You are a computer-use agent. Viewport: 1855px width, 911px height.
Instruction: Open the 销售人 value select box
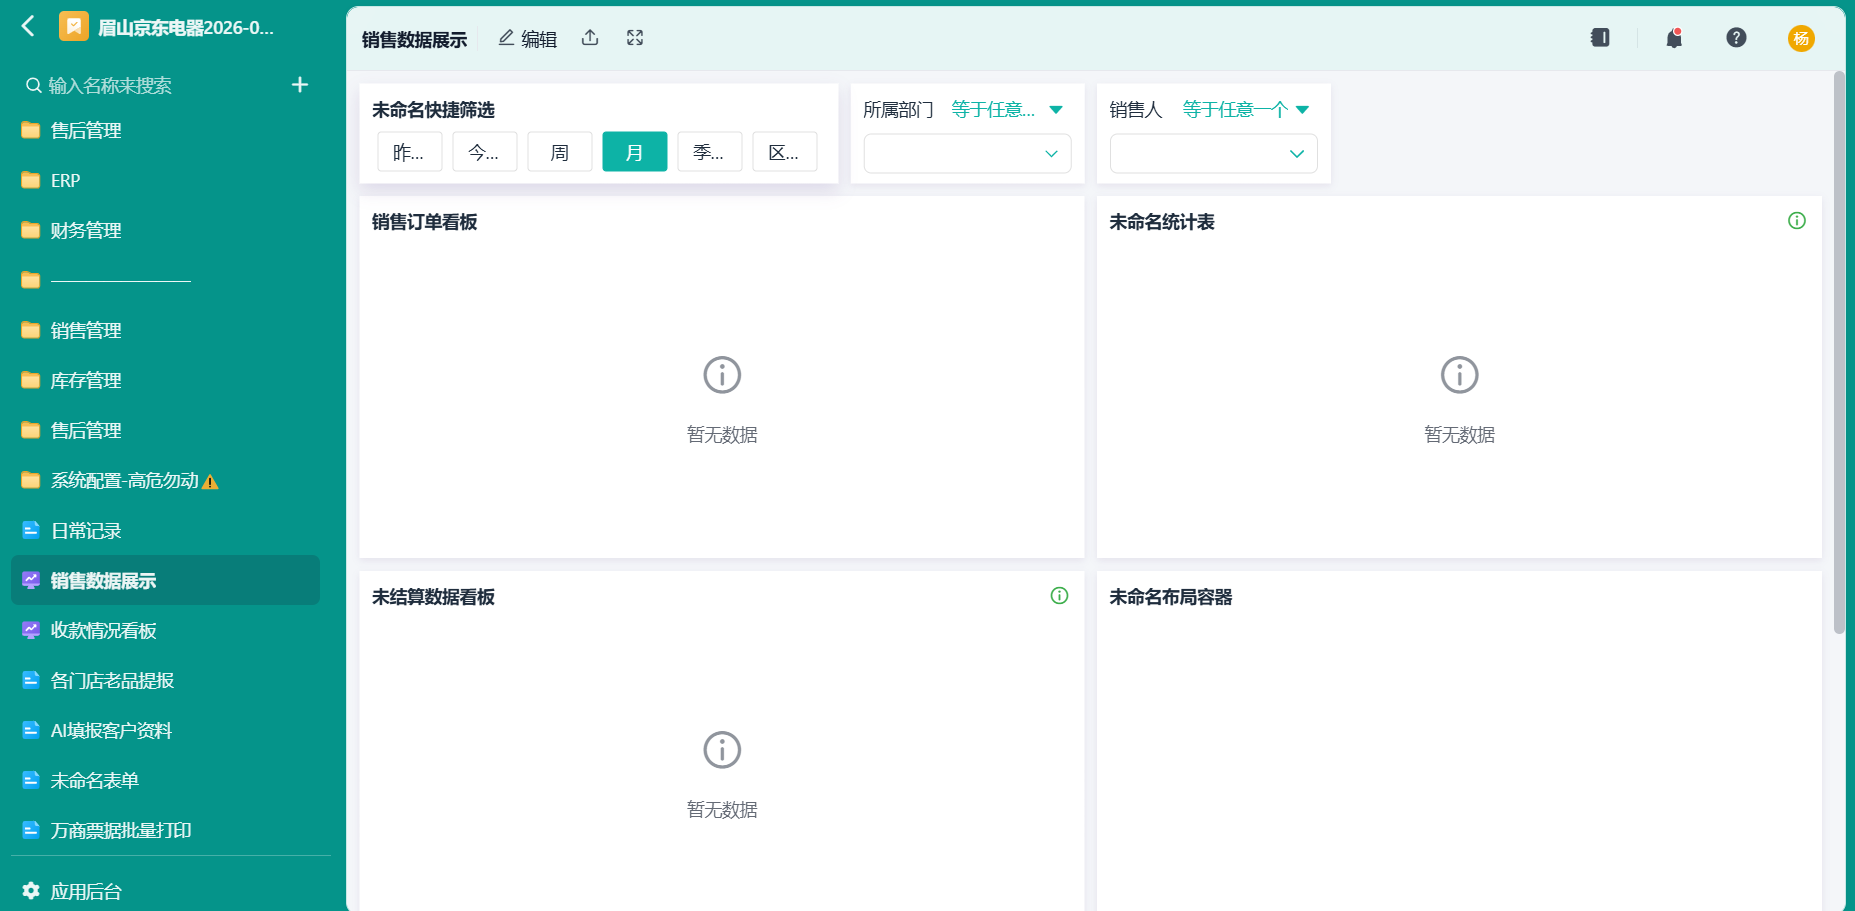1213,153
